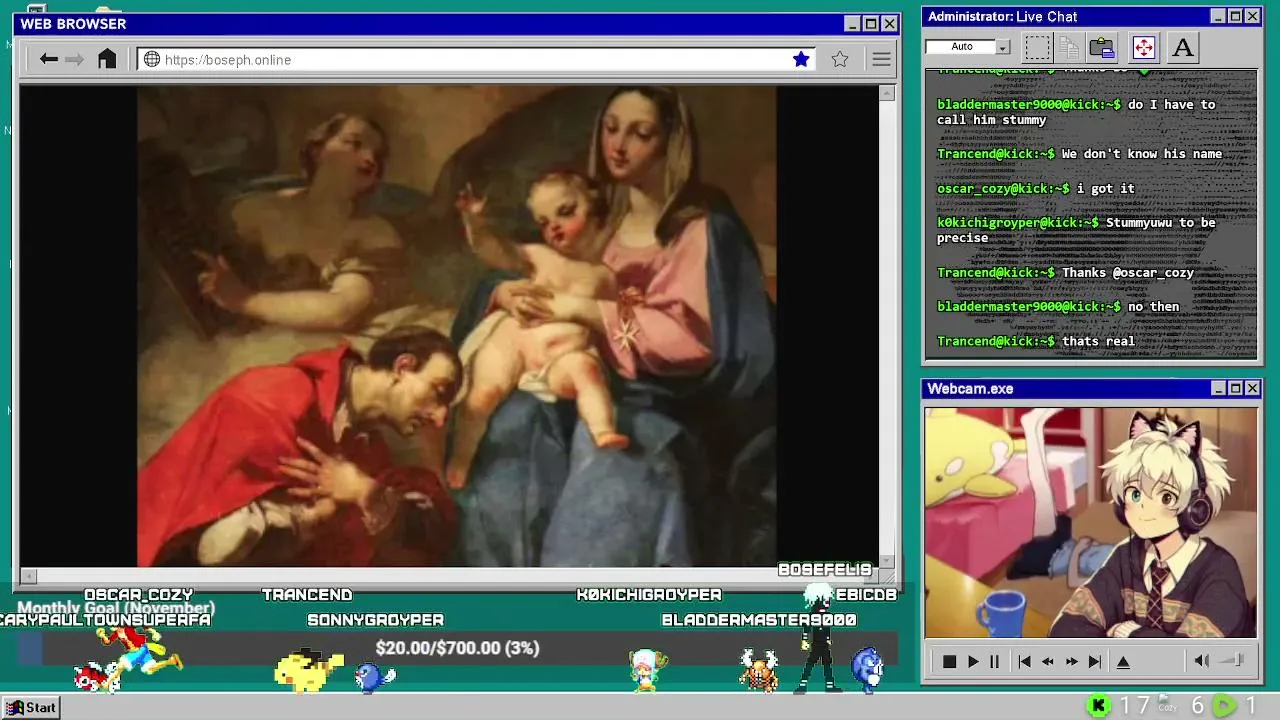This screenshot has width=1280, height=720.
Task: Click the outline favorites star icon
Action: click(x=840, y=59)
